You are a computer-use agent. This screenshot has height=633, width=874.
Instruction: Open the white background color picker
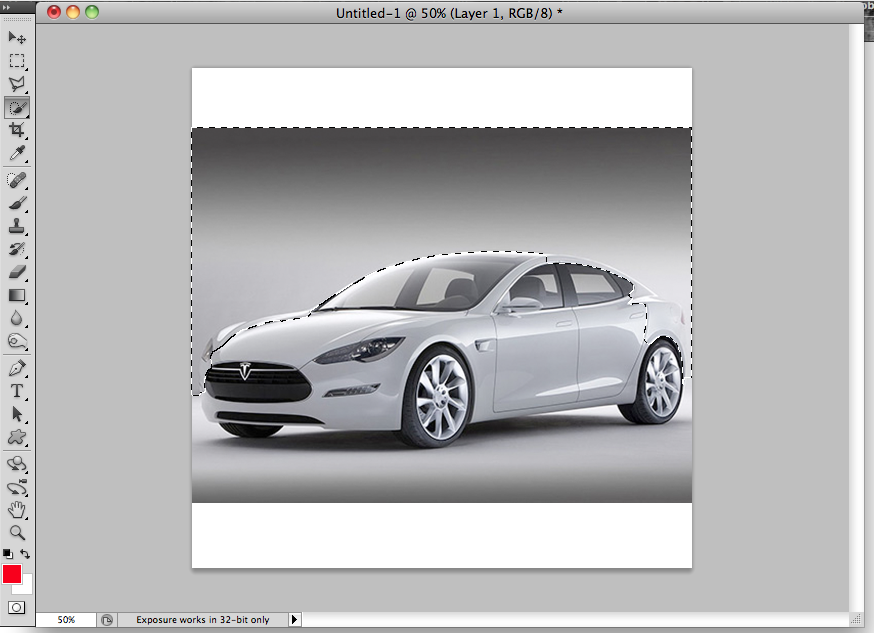point(27,587)
